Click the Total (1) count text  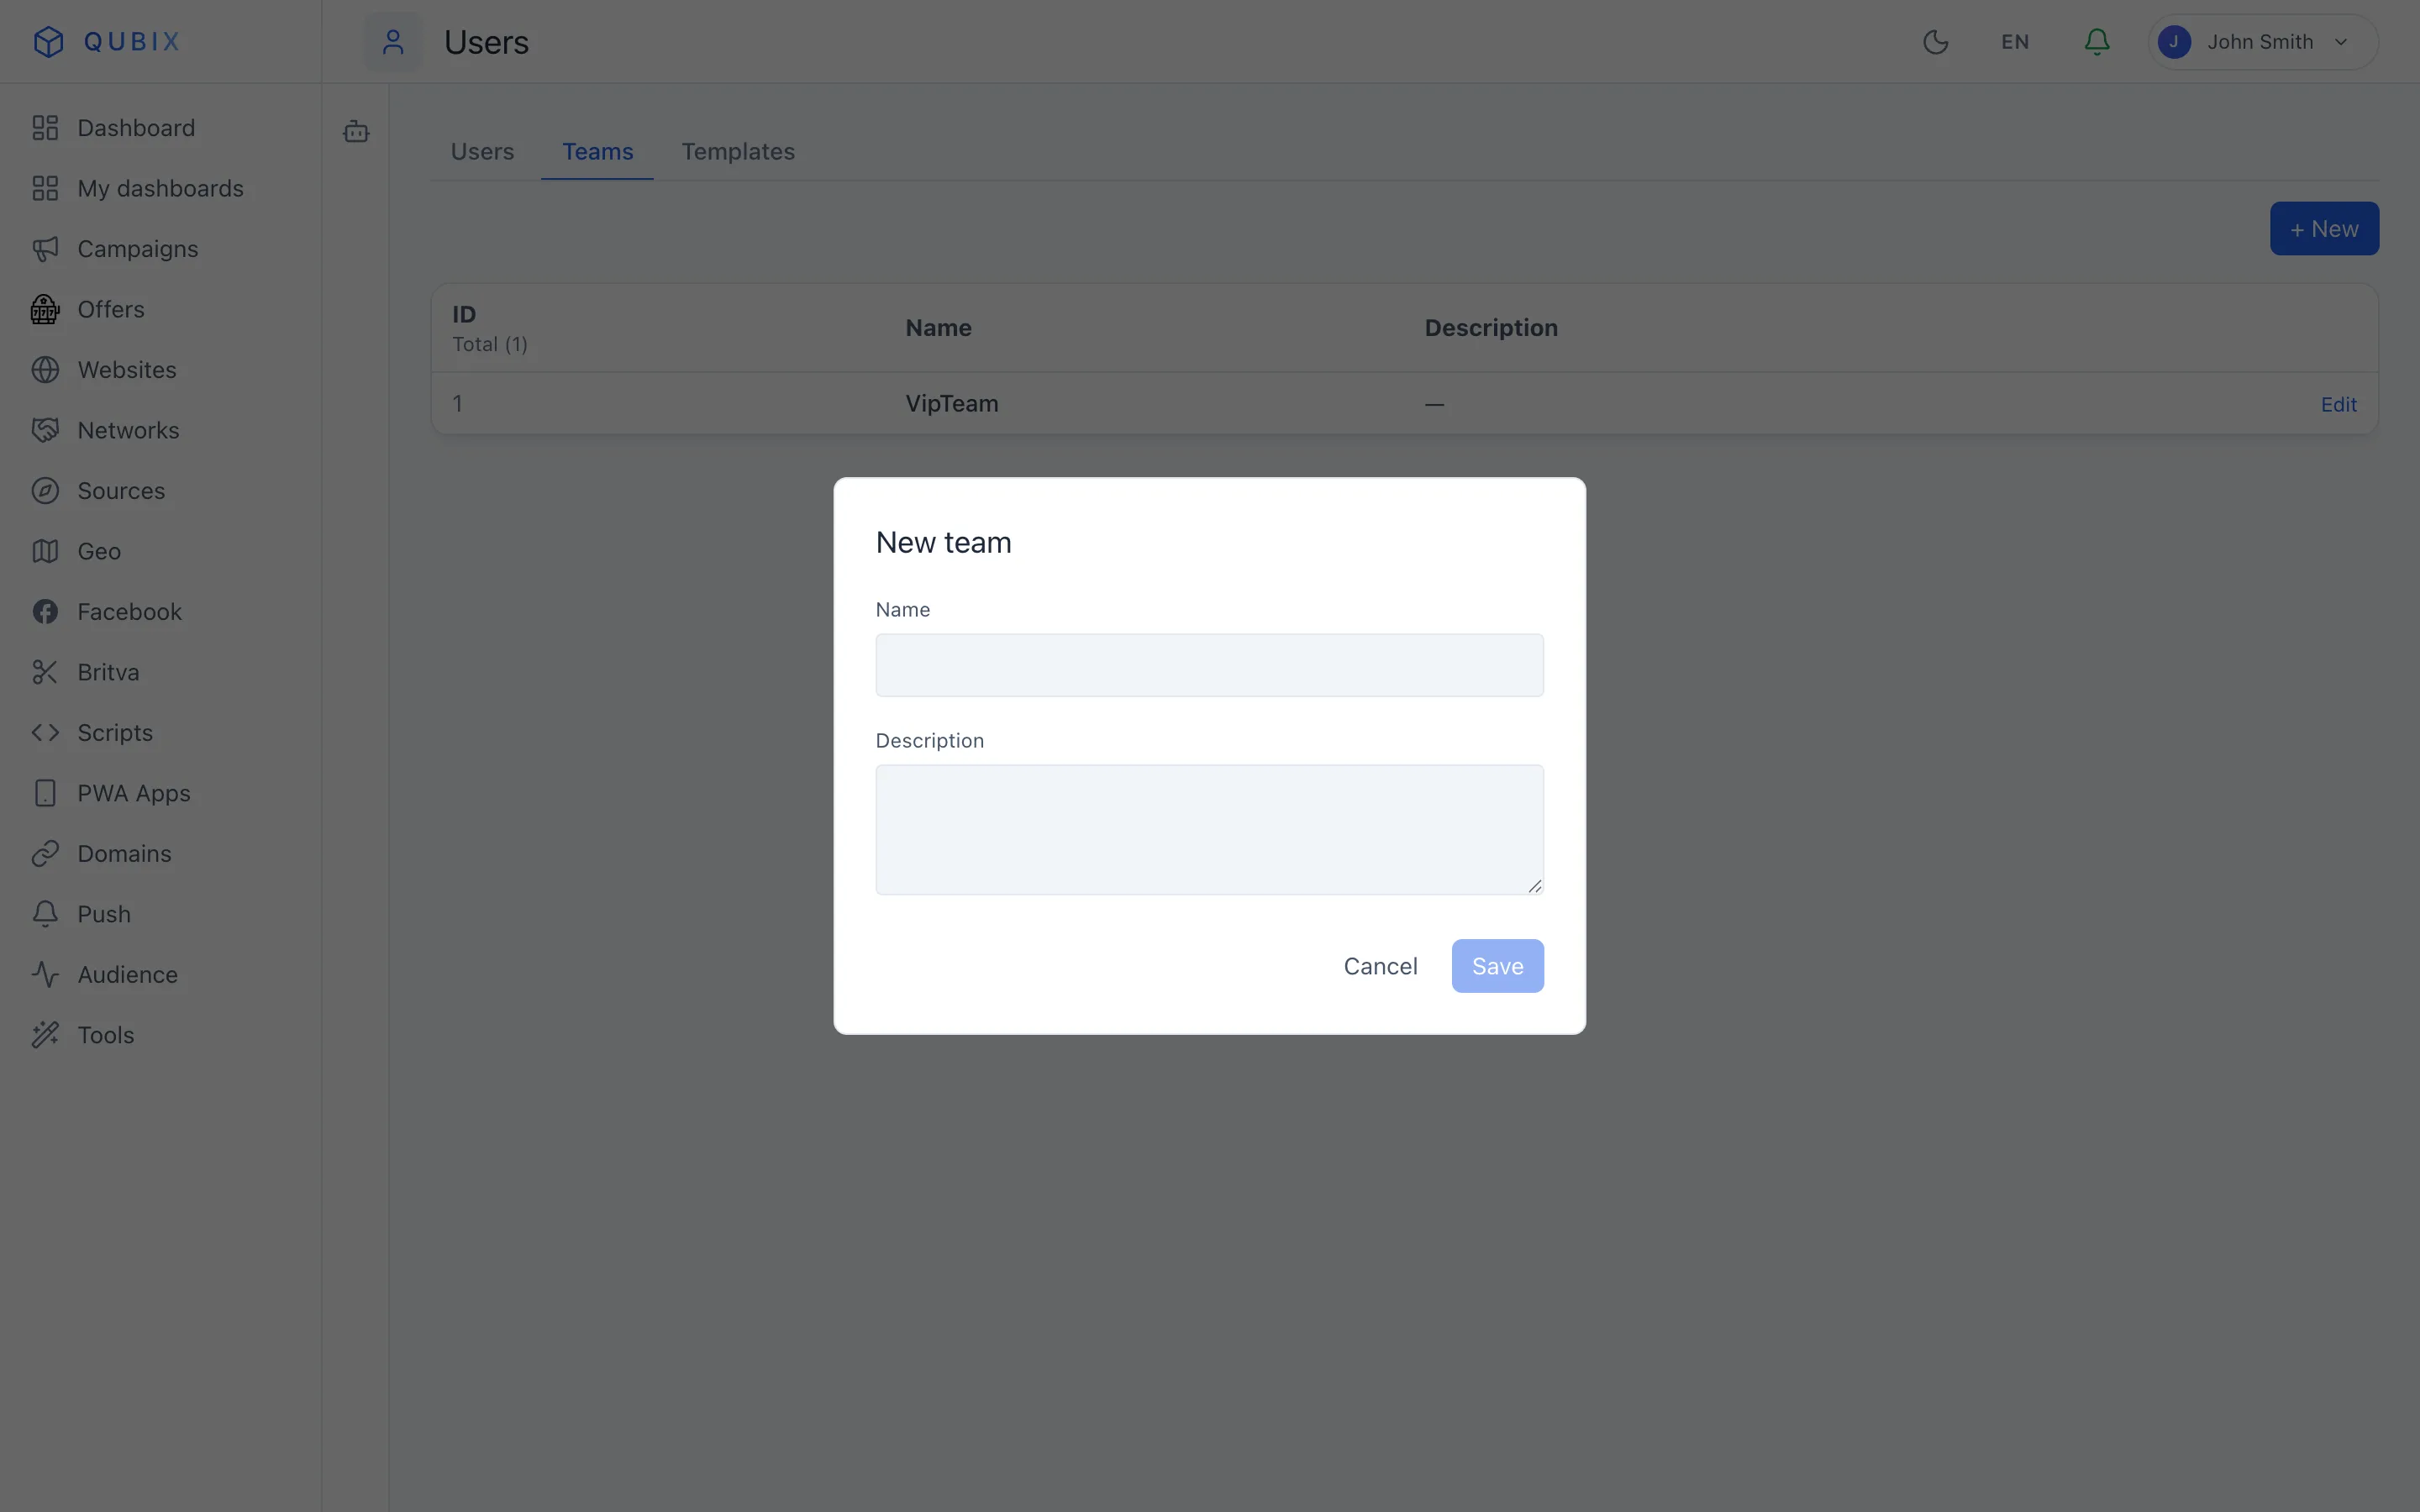click(490, 344)
